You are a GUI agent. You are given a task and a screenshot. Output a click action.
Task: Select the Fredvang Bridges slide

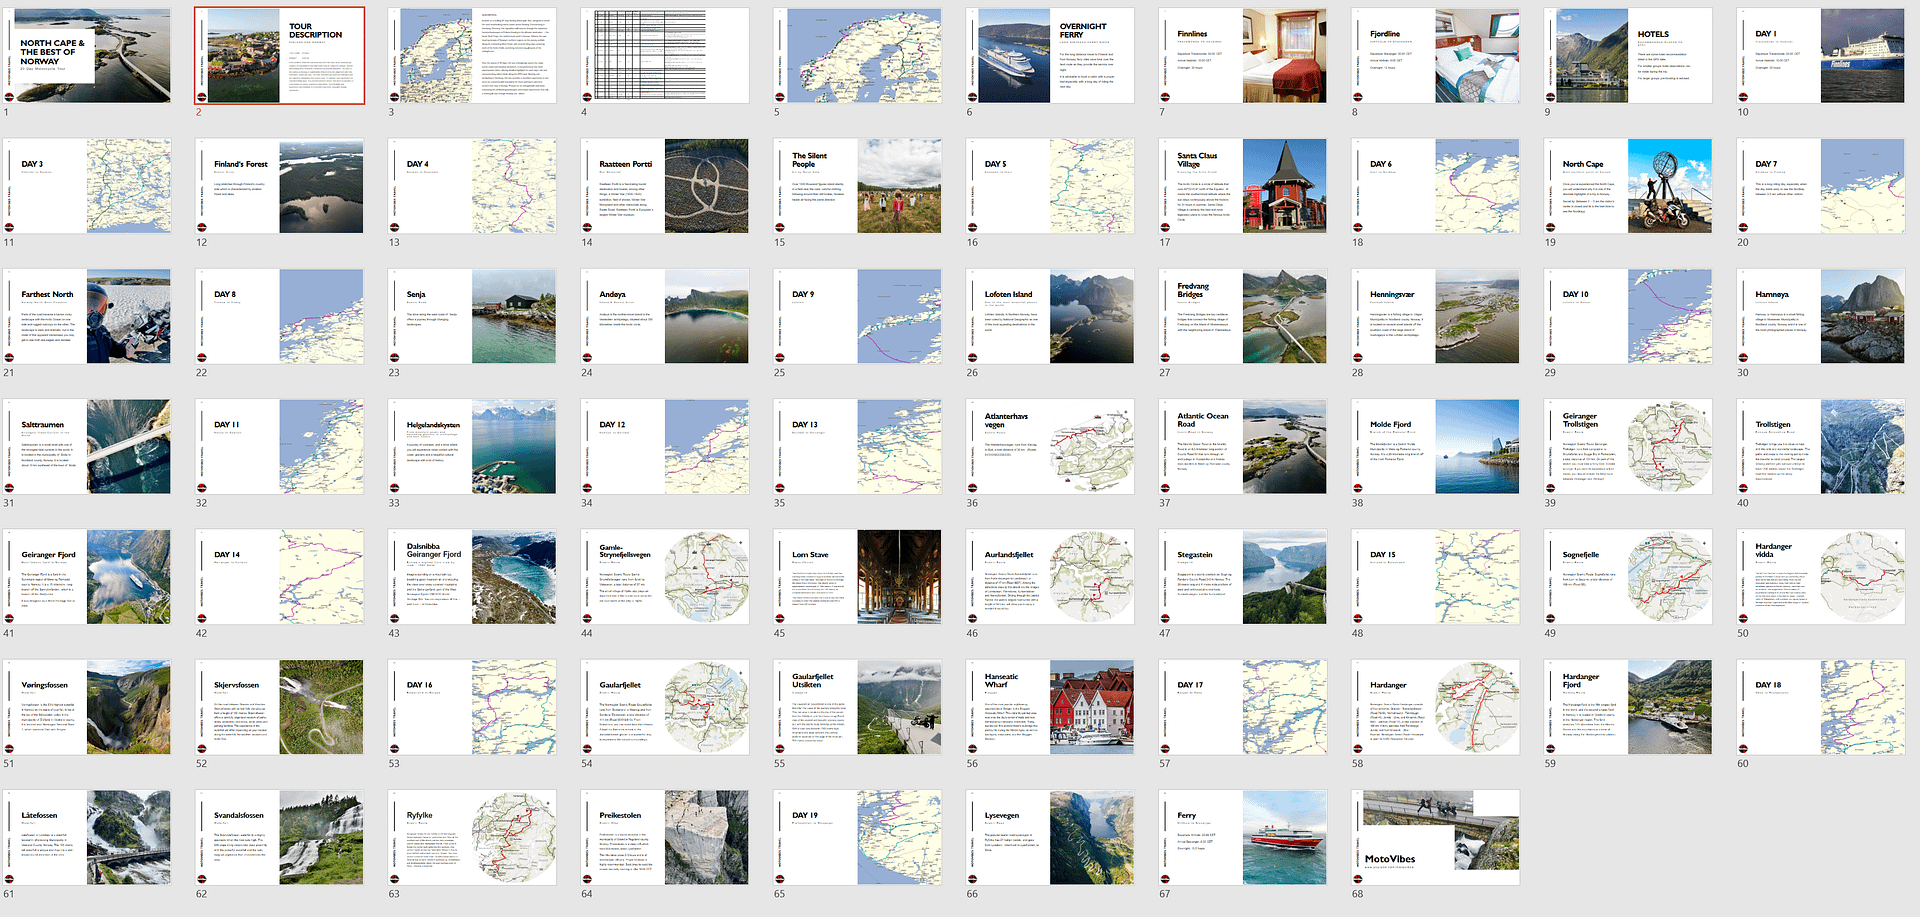[1242, 316]
